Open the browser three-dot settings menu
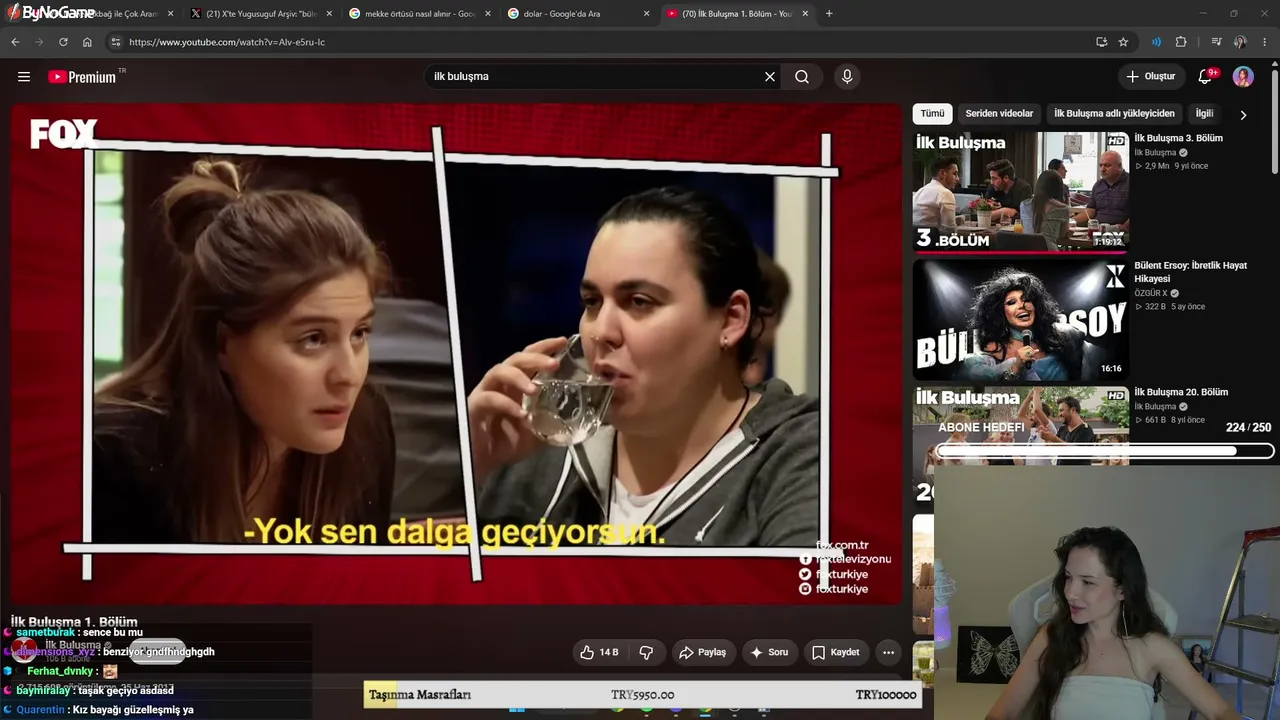 [x=1265, y=42]
